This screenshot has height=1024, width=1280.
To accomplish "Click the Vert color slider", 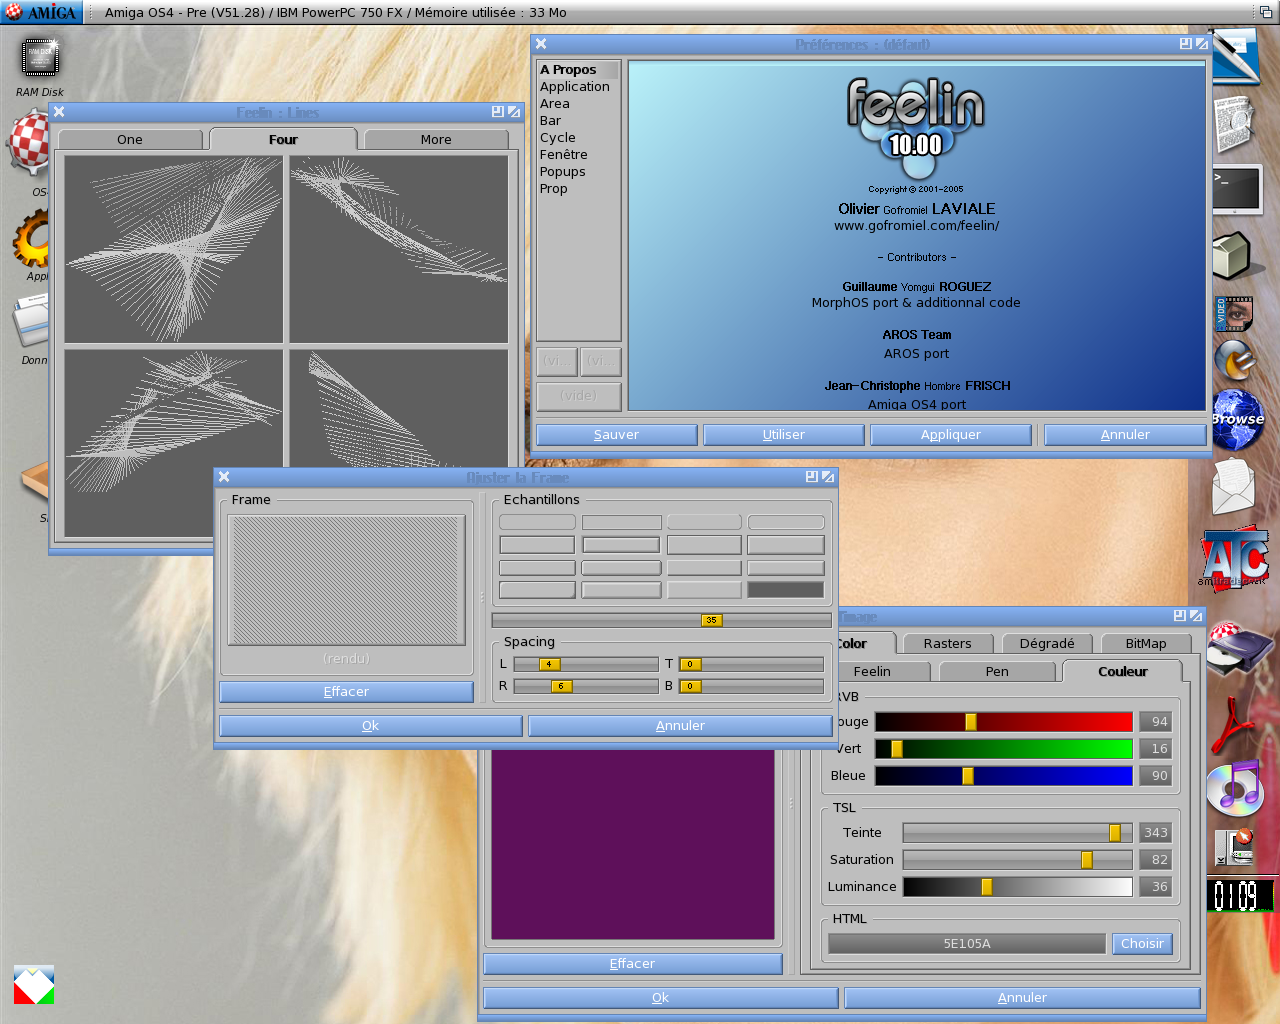I will (1004, 749).
